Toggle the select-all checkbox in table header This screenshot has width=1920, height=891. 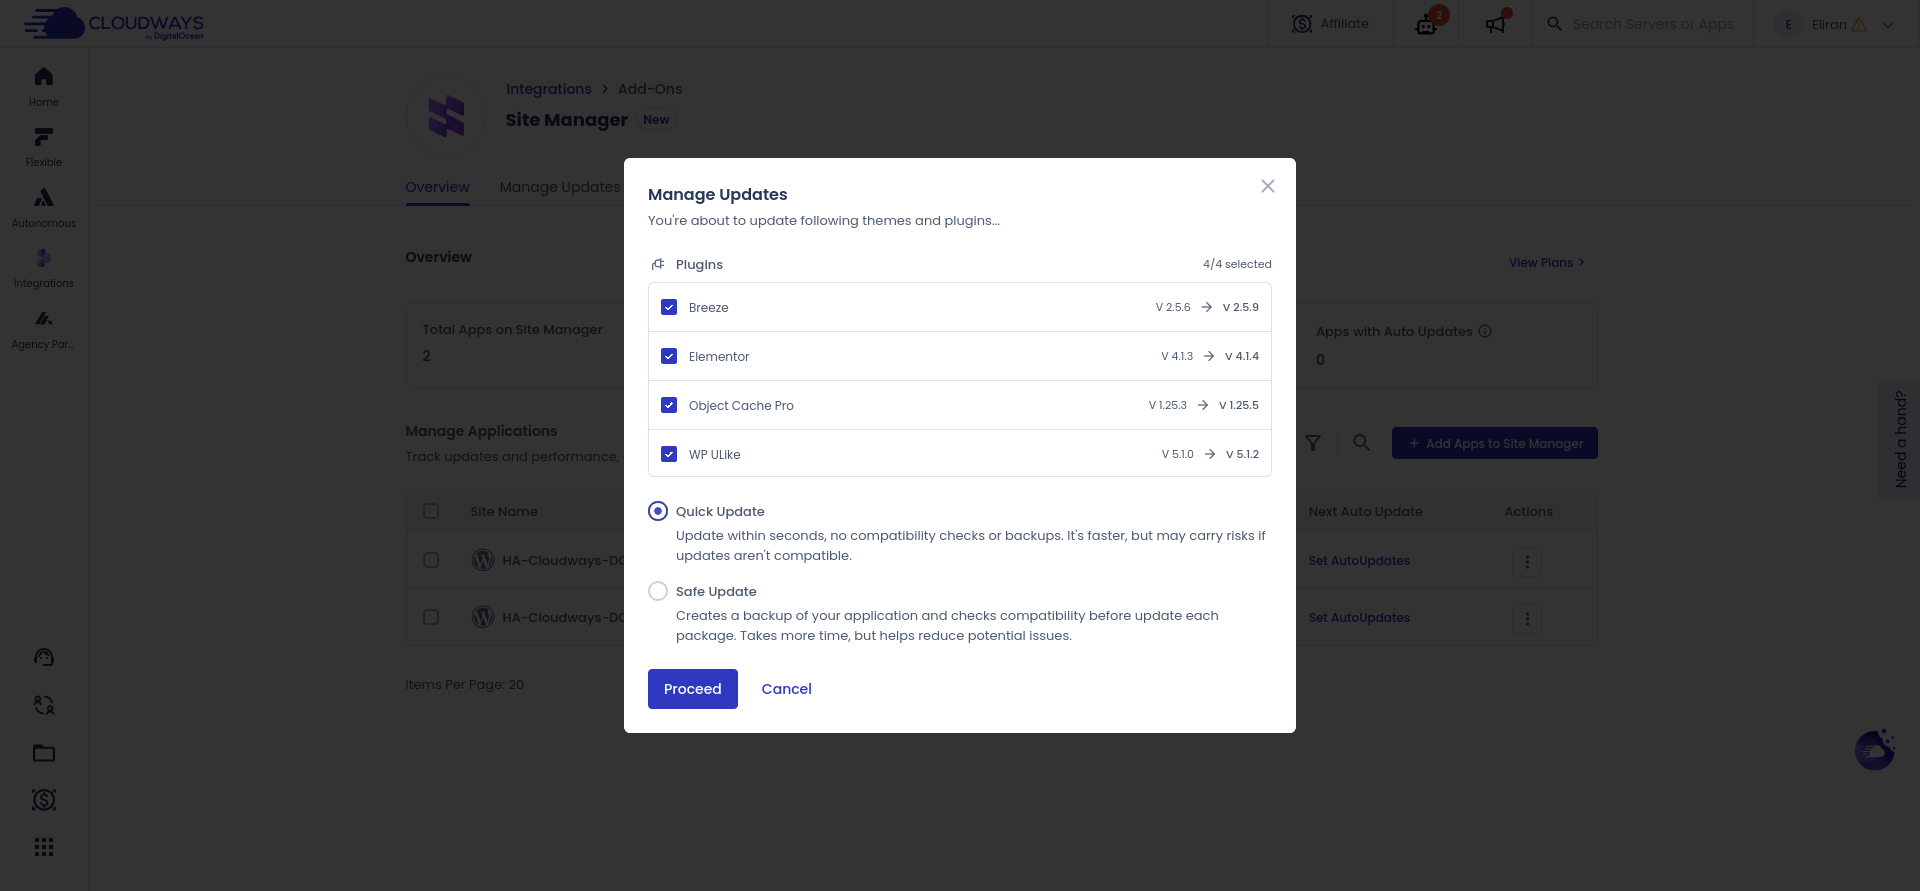point(431,511)
